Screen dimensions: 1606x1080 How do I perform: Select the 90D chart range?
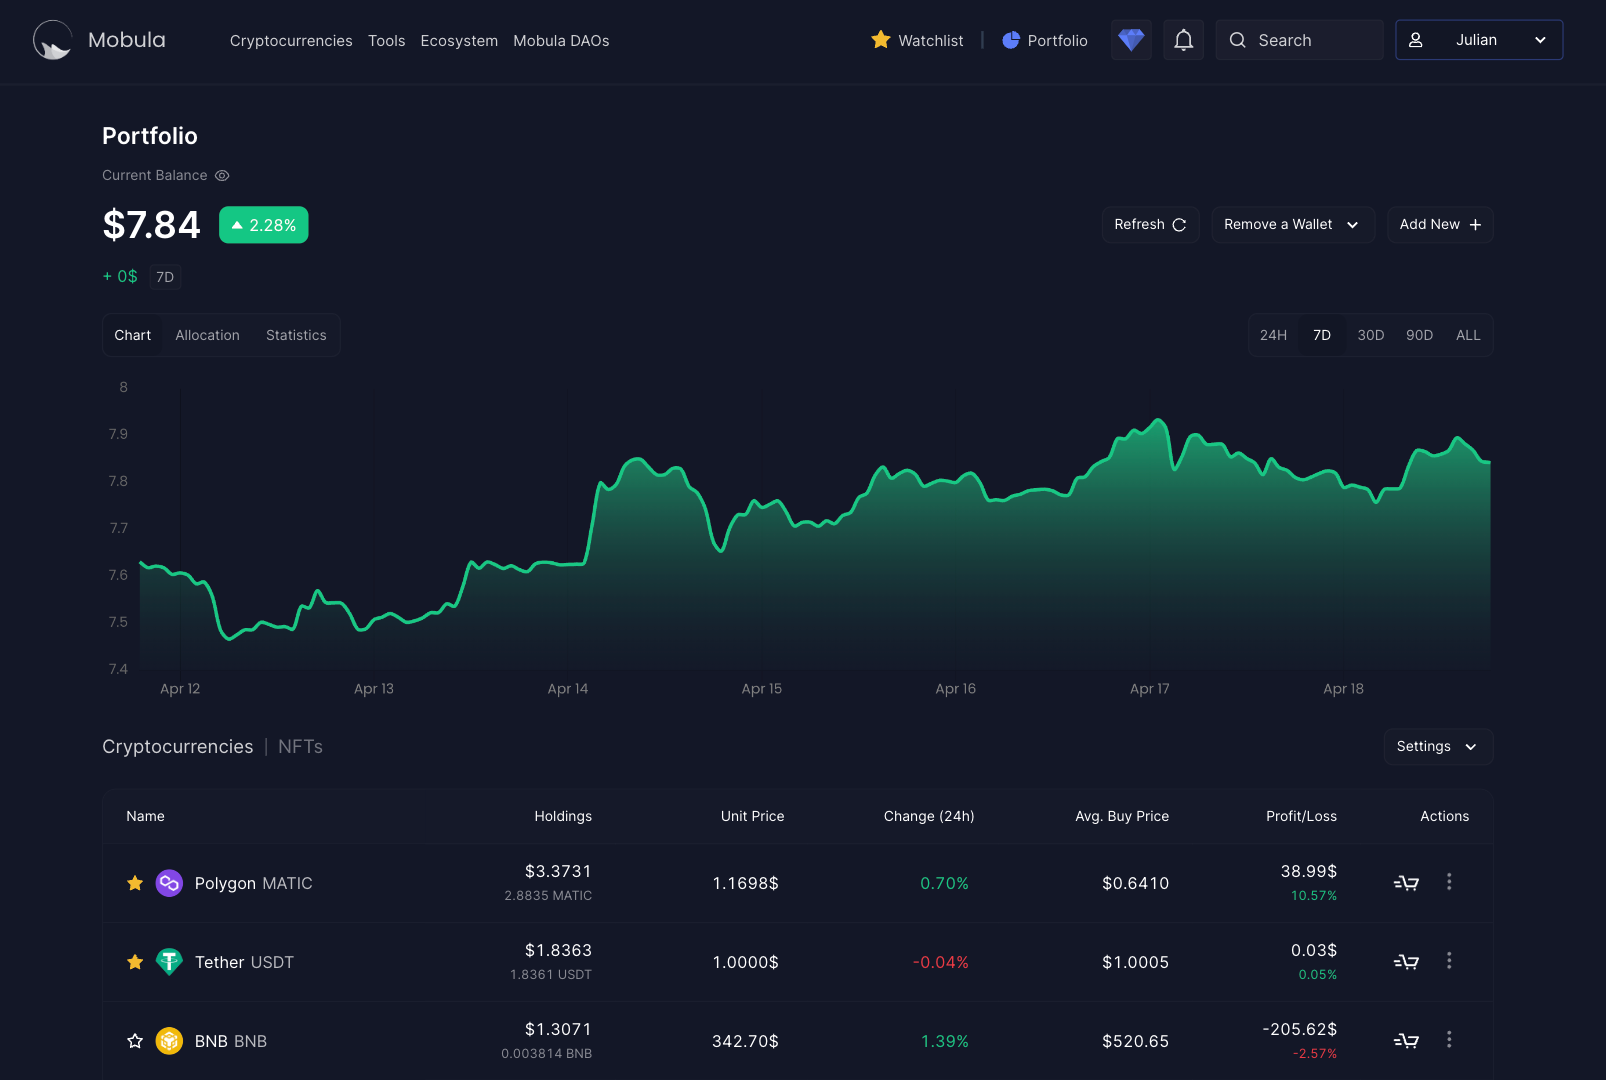[x=1419, y=335]
